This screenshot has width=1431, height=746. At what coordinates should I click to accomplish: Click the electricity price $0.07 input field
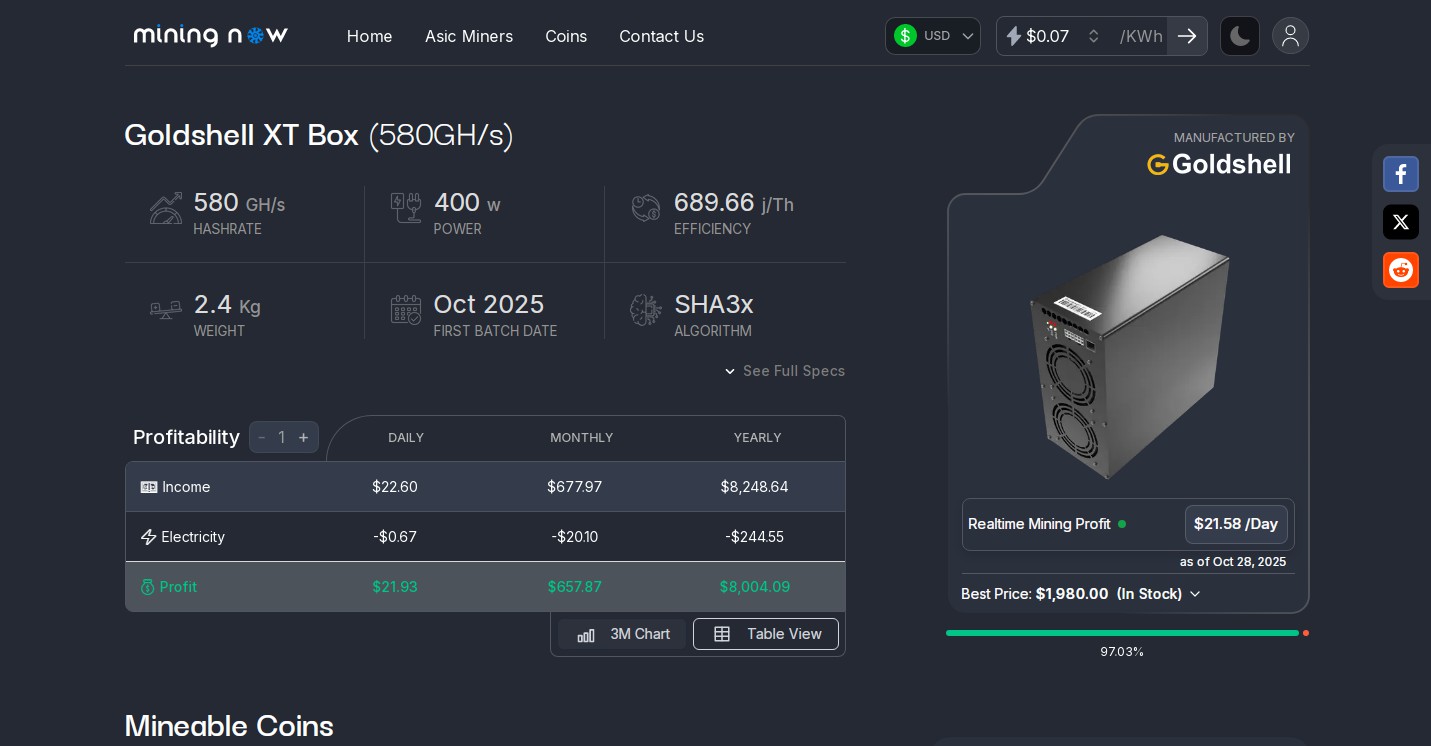pyautogui.click(x=1053, y=36)
